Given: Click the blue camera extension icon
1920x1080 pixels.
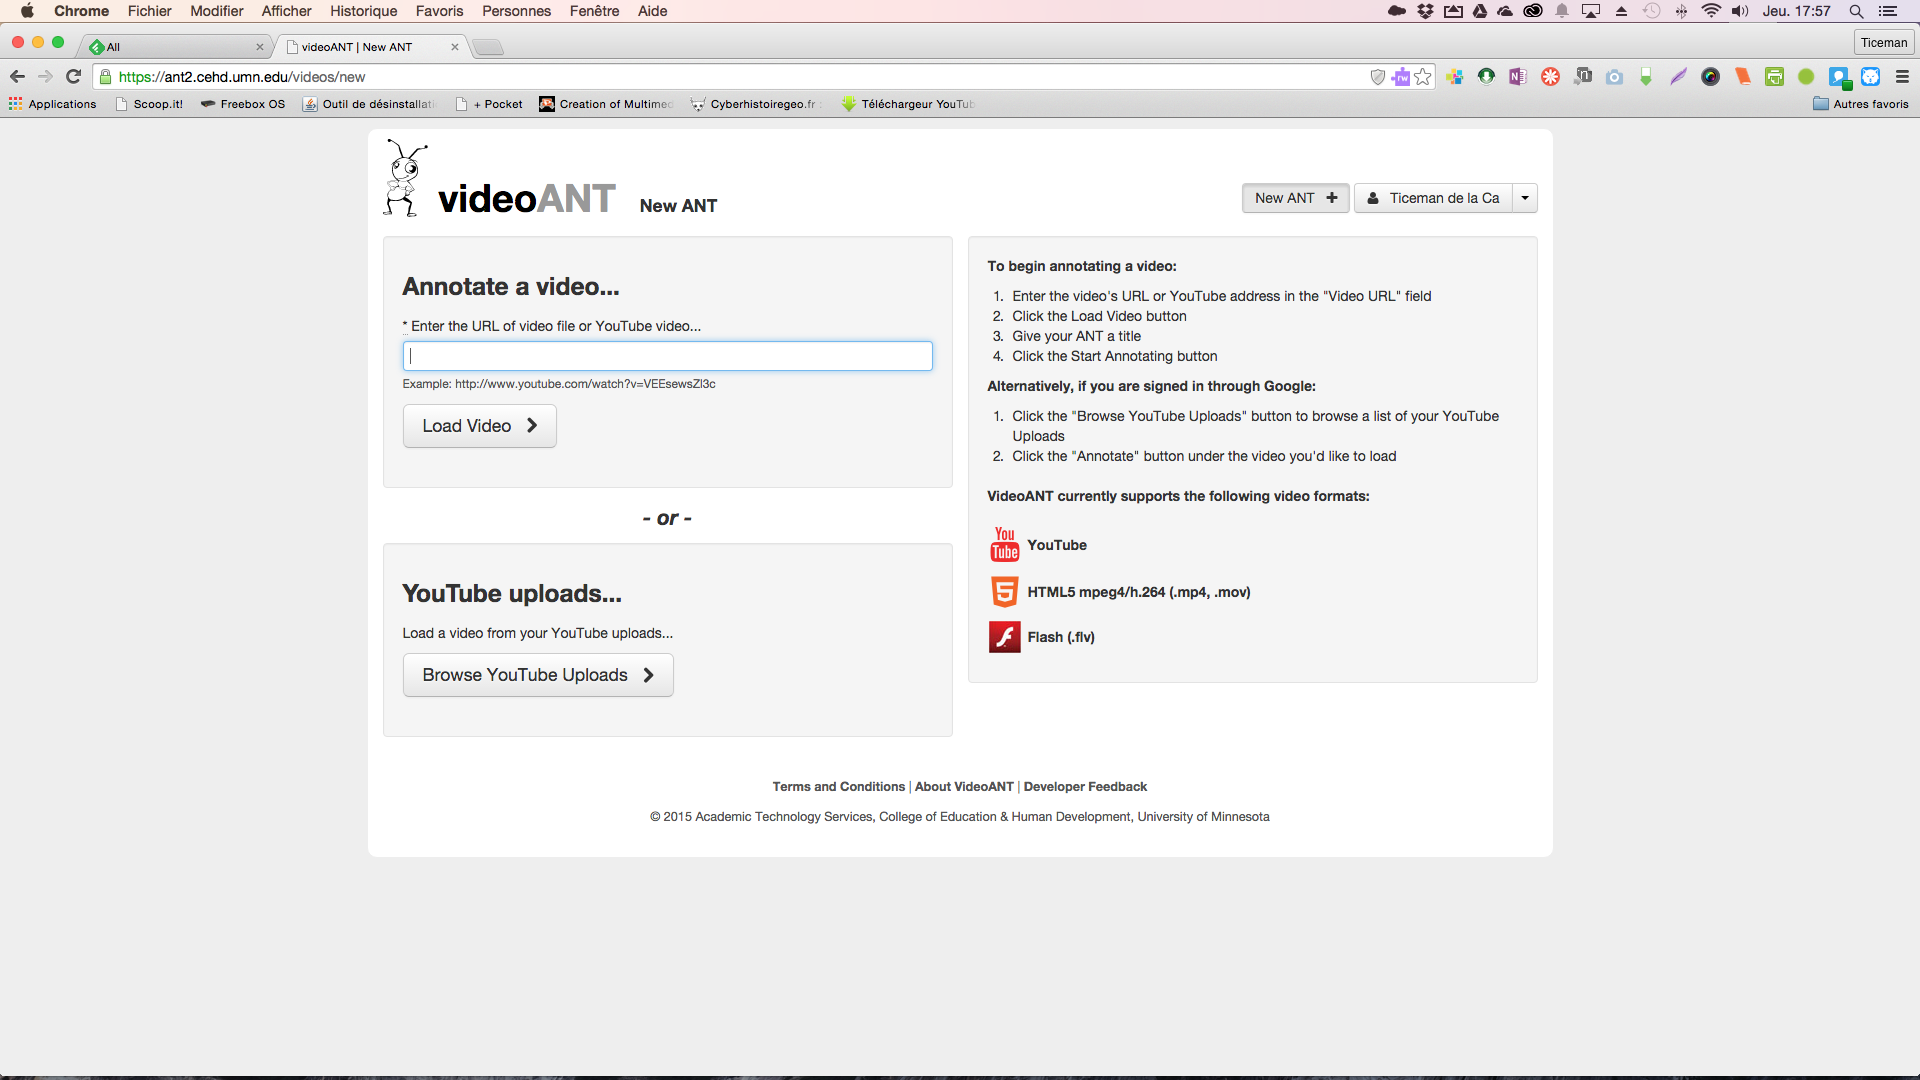Looking at the screenshot, I should tap(1614, 77).
